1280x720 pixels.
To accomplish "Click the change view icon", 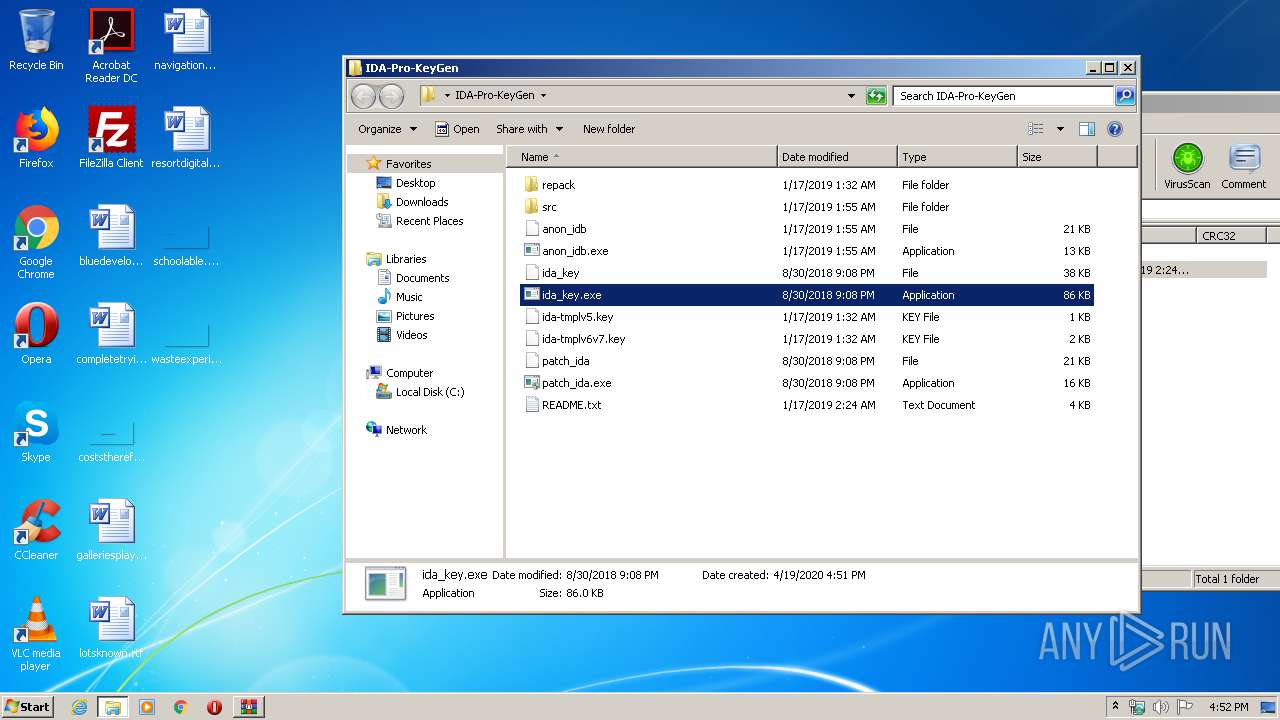I will [1036, 129].
